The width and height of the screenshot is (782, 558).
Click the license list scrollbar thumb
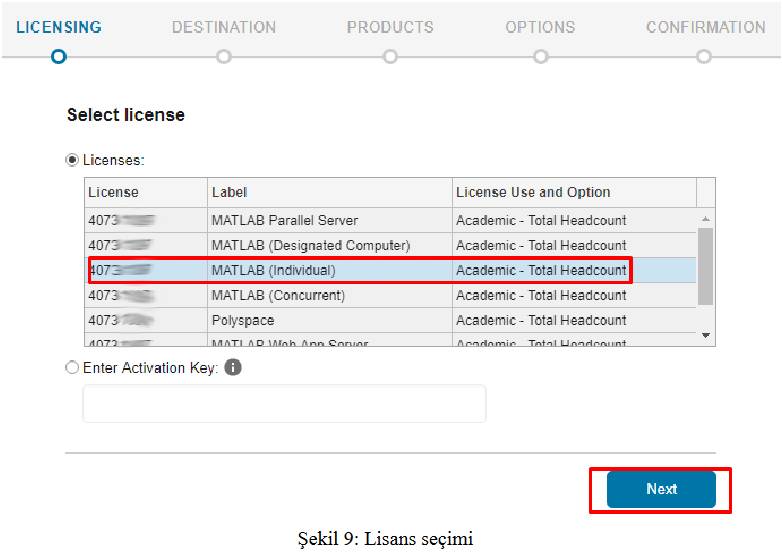click(x=705, y=266)
